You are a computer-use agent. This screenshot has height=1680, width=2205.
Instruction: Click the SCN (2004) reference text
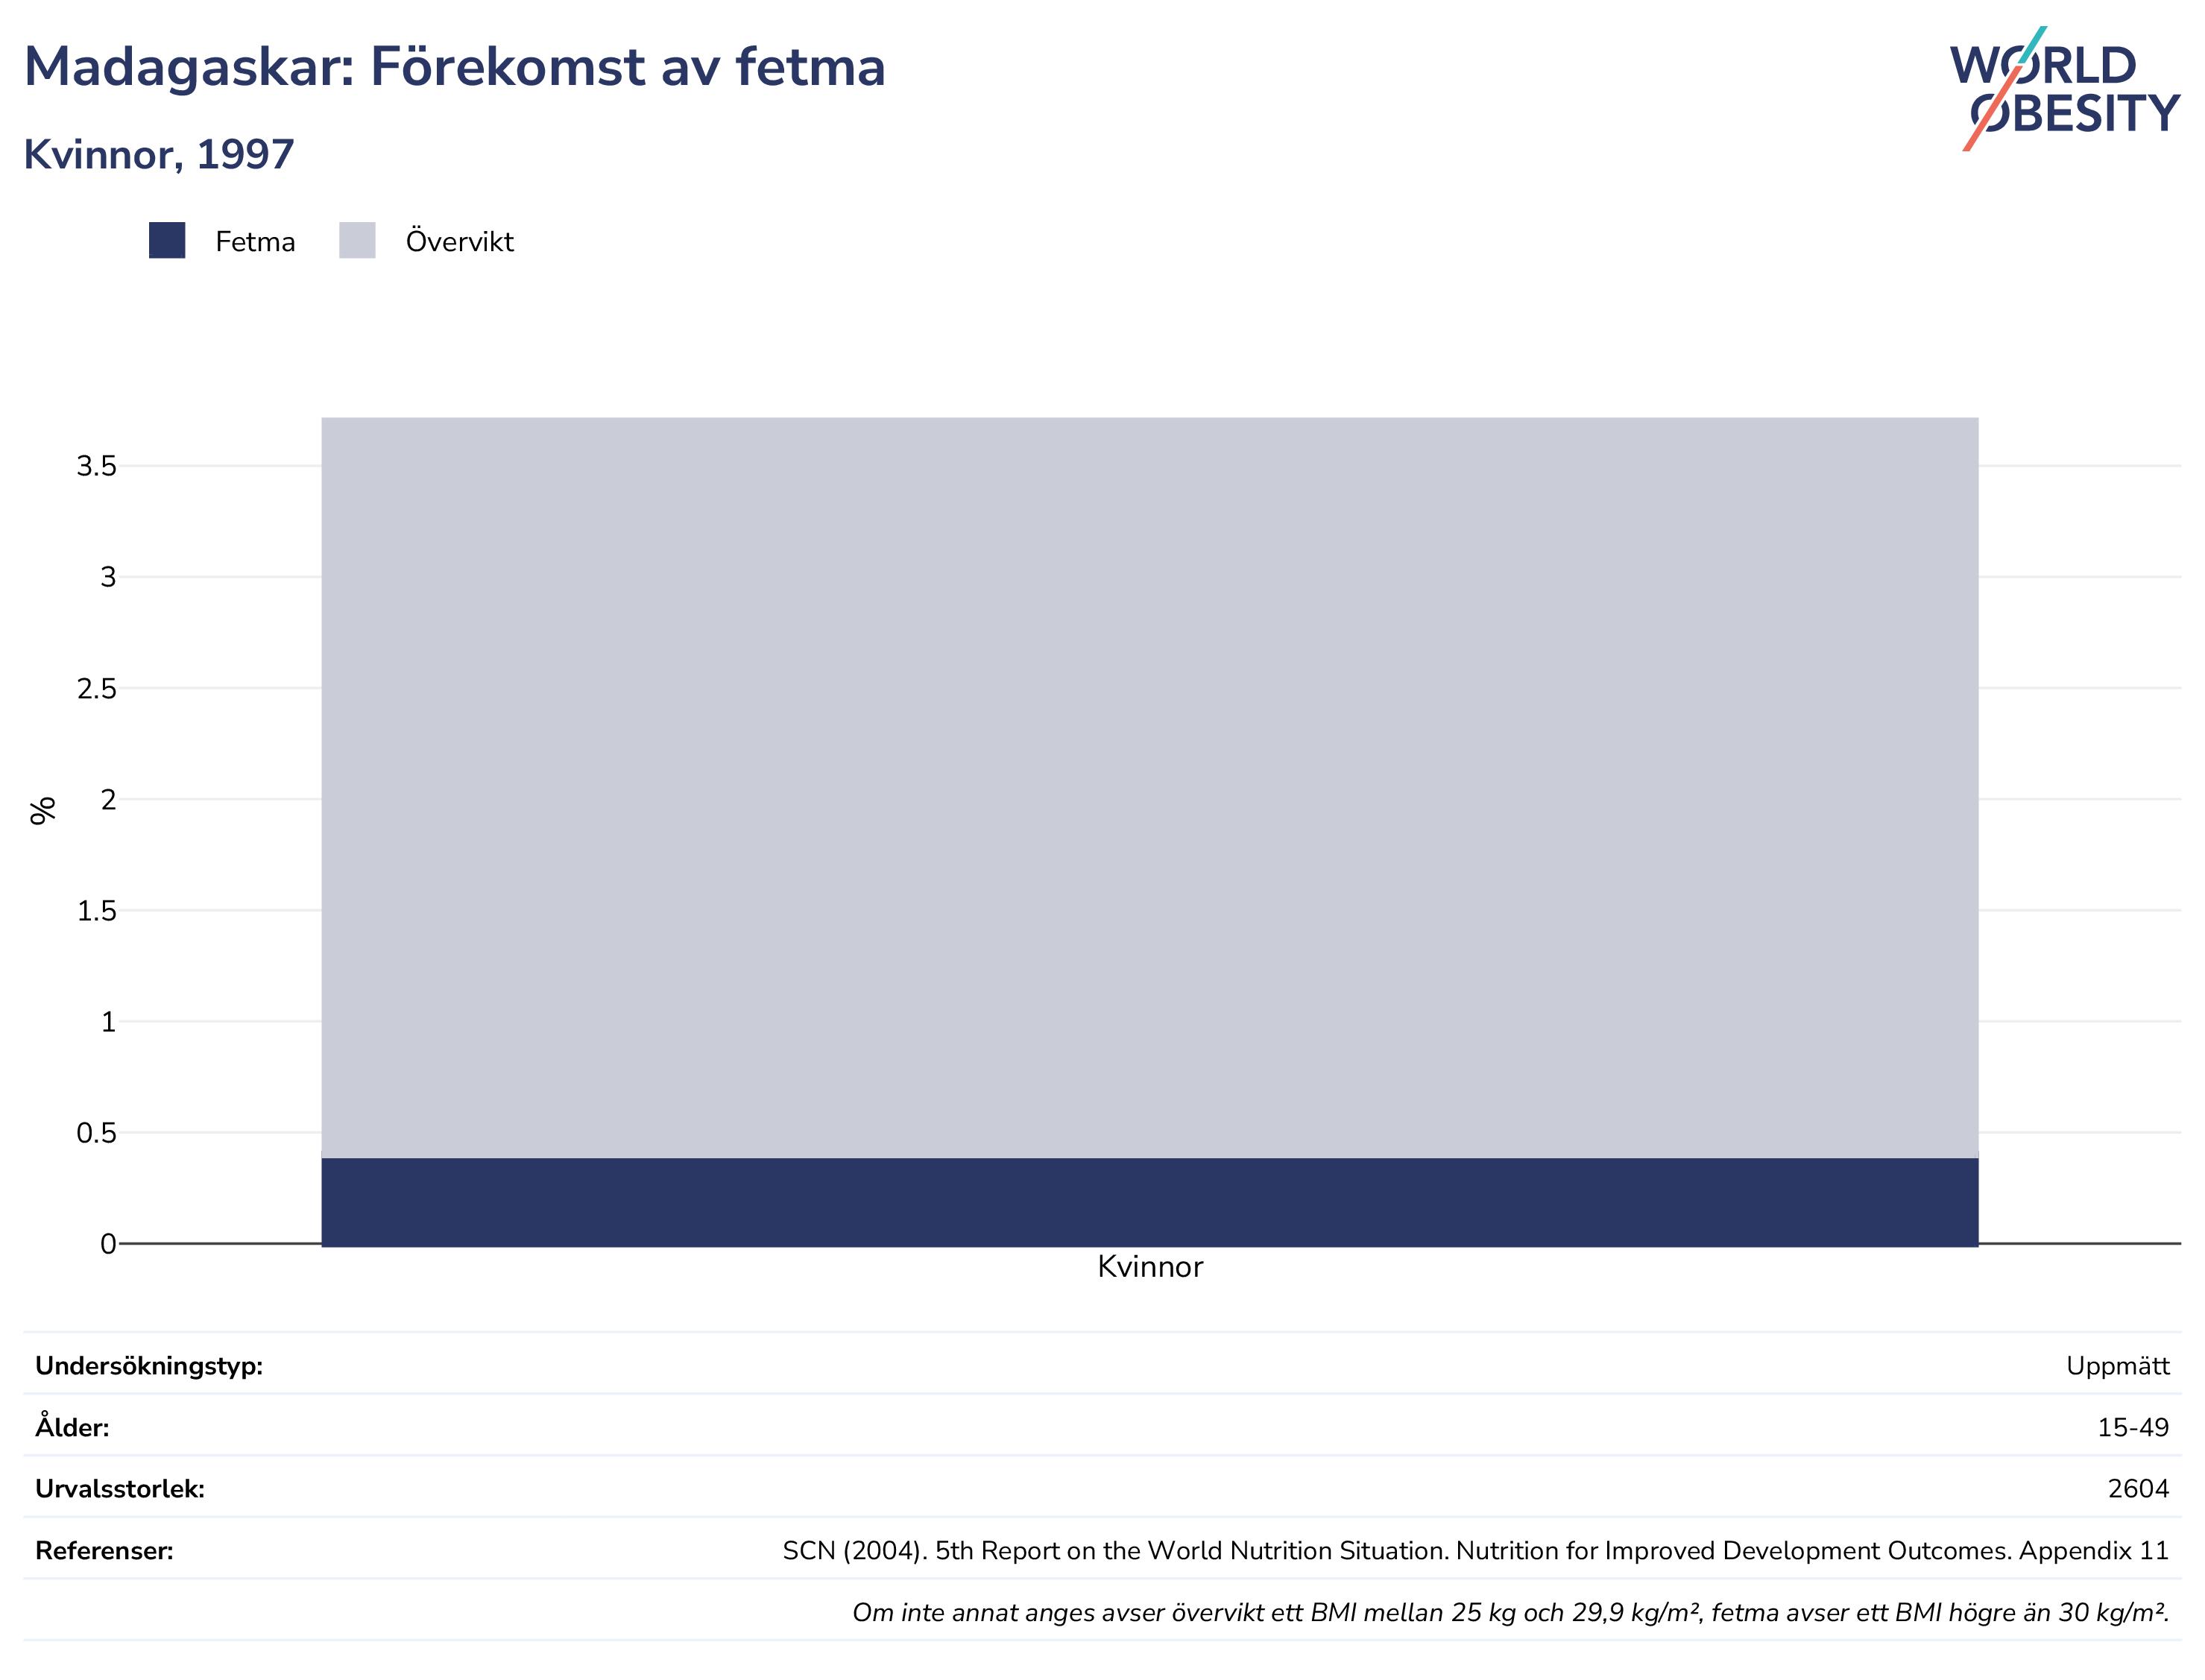click(x=1476, y=1551)
